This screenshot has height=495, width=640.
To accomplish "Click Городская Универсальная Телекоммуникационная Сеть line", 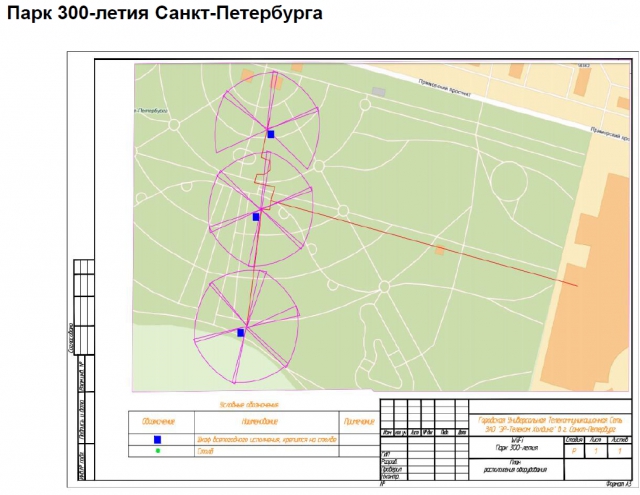I will point(550,420).
